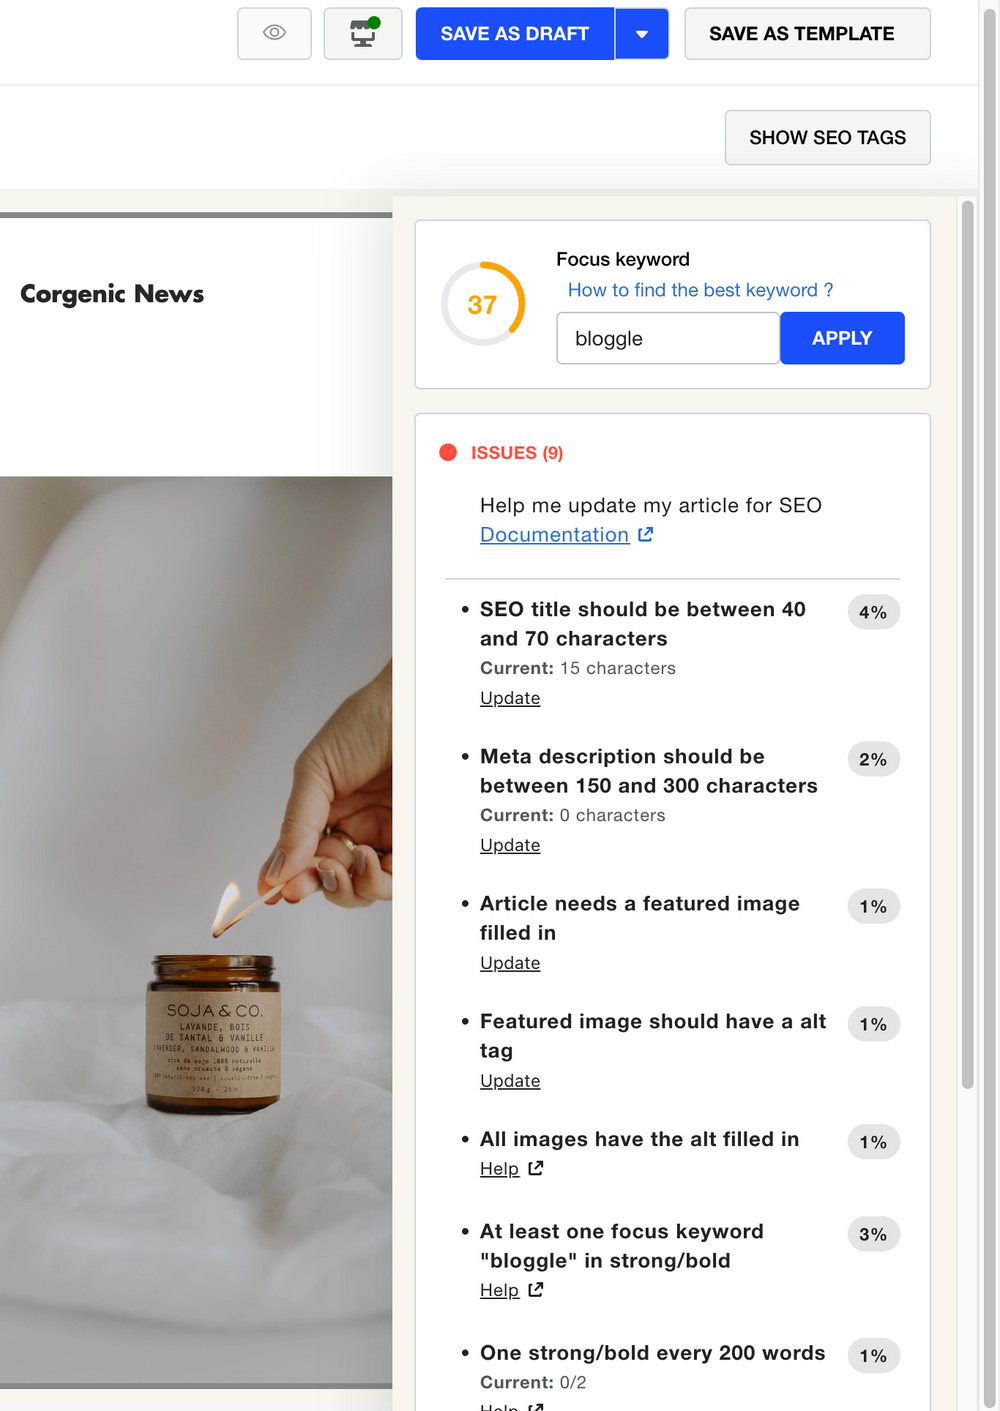Screen dimensions: 1000x1411
Task: Click Update under Meta description issue
Action: click(x=510, y=845)
